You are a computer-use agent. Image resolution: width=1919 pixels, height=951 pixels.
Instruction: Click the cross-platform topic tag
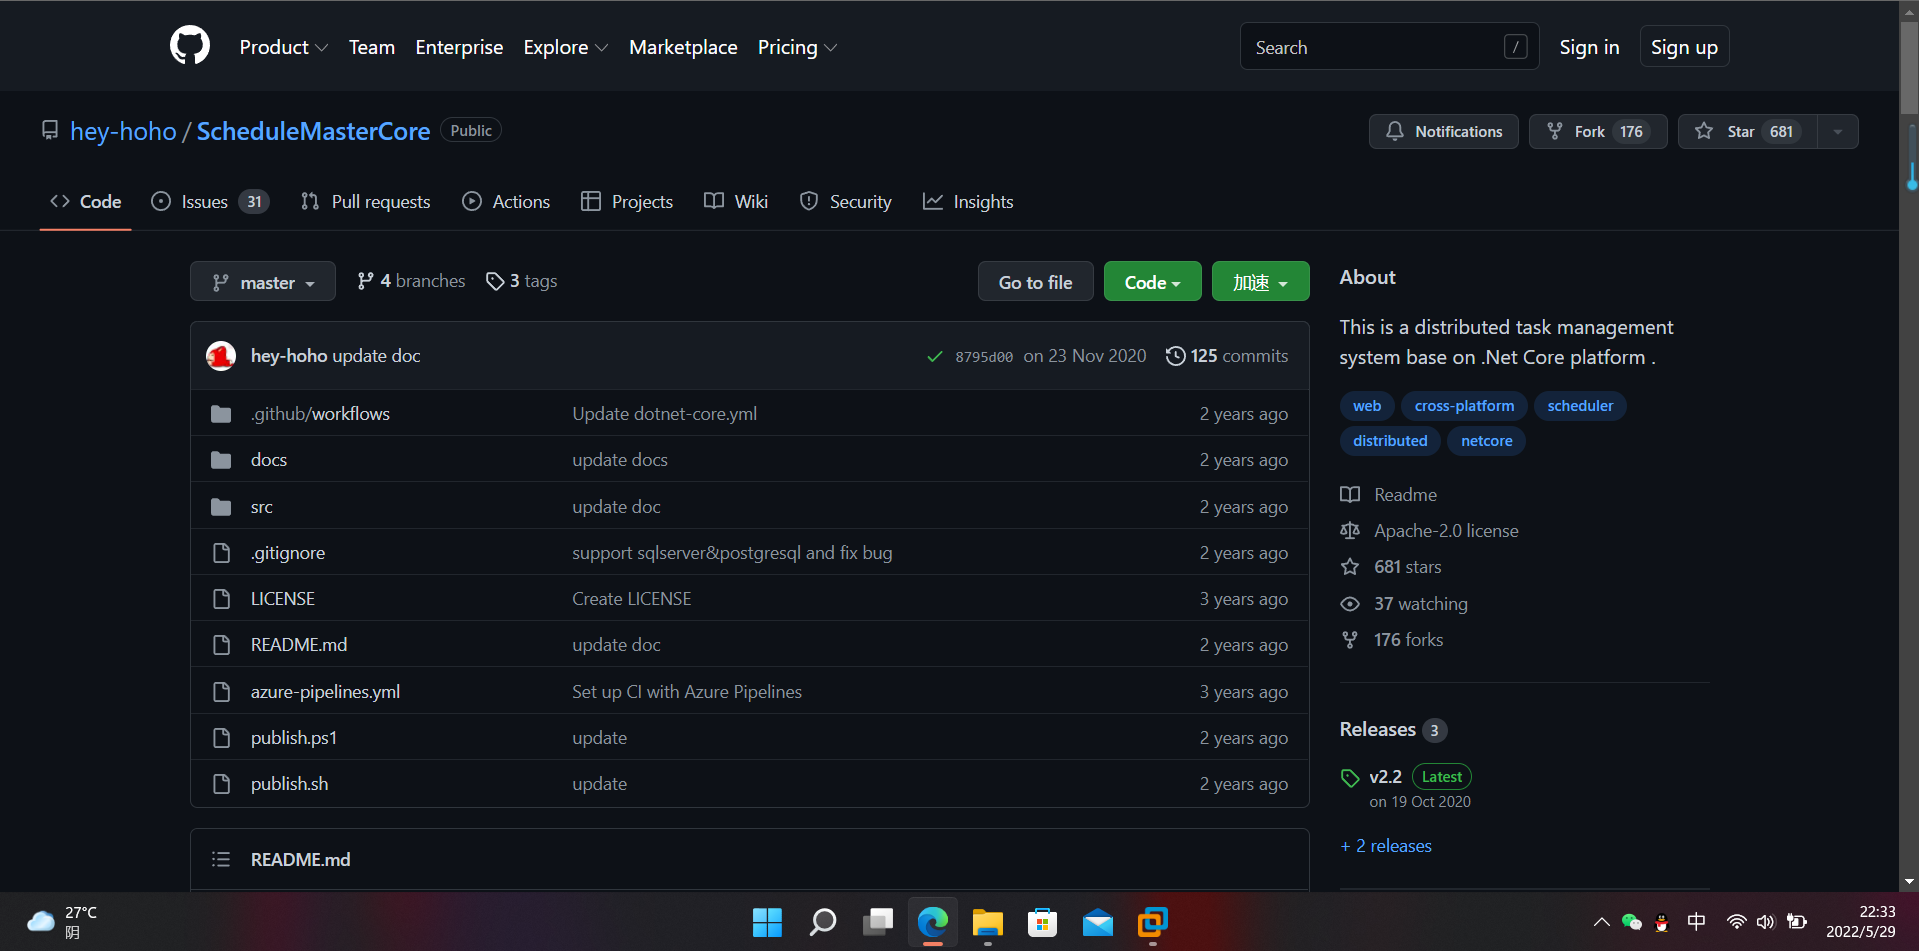1464,406
